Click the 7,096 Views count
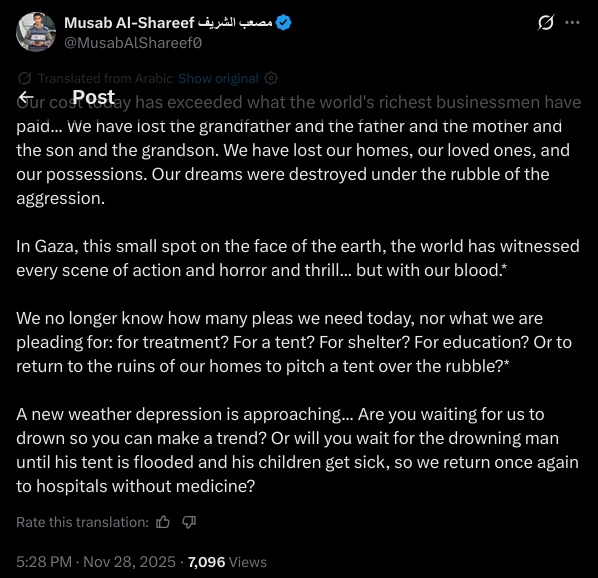 pos(227,562)
